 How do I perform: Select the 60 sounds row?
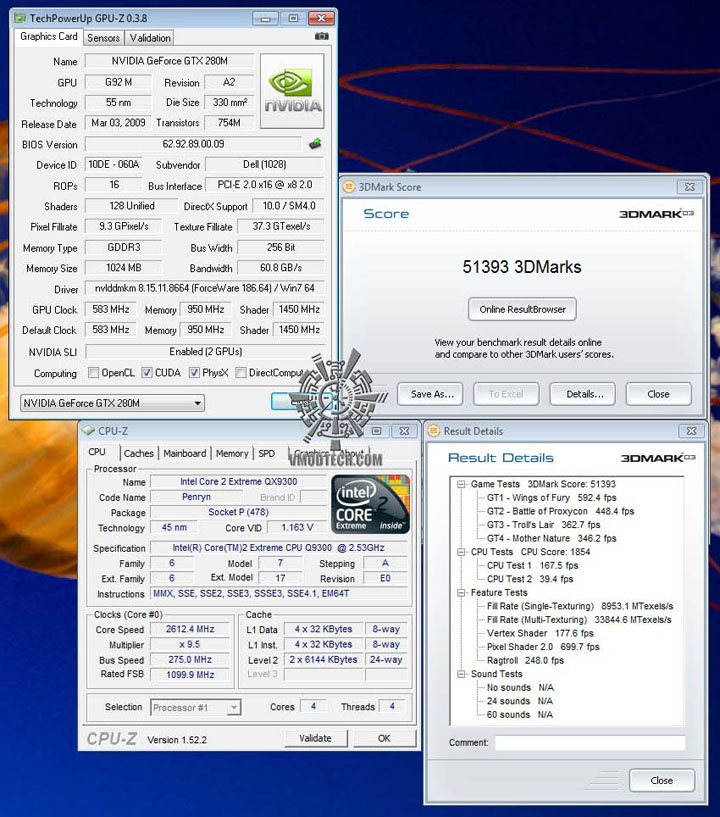tap(519, 714)
